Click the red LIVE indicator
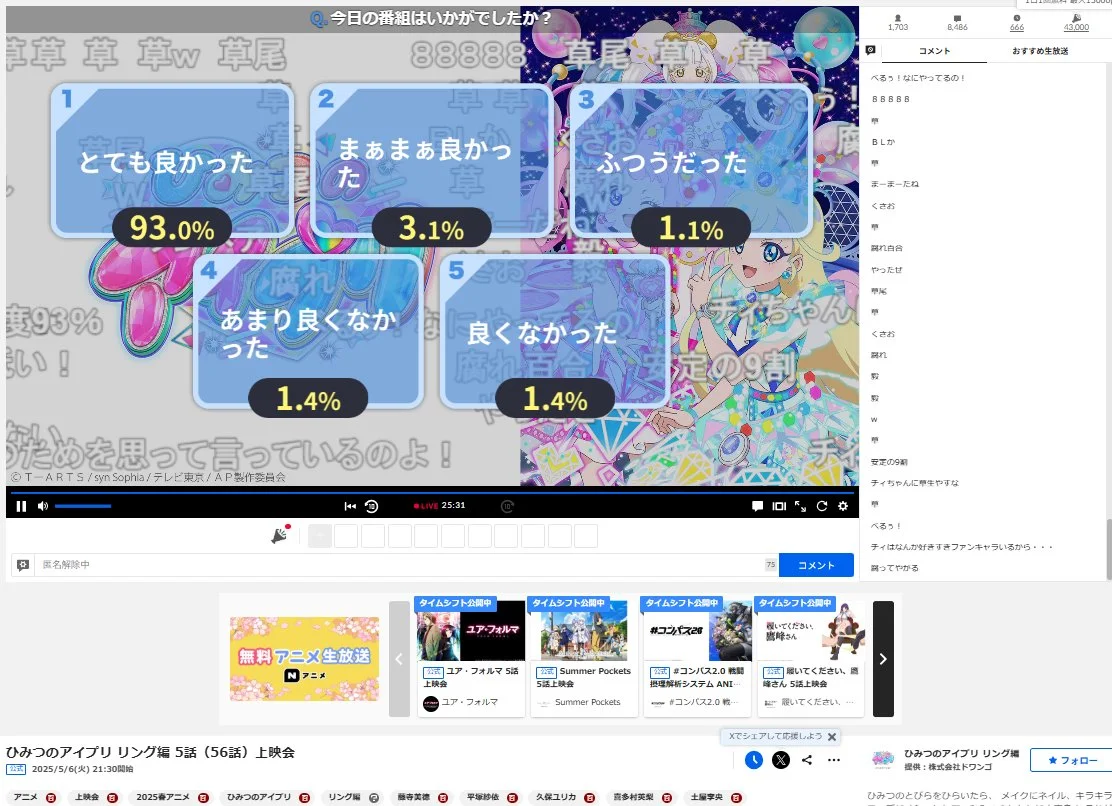 (426, 506)
